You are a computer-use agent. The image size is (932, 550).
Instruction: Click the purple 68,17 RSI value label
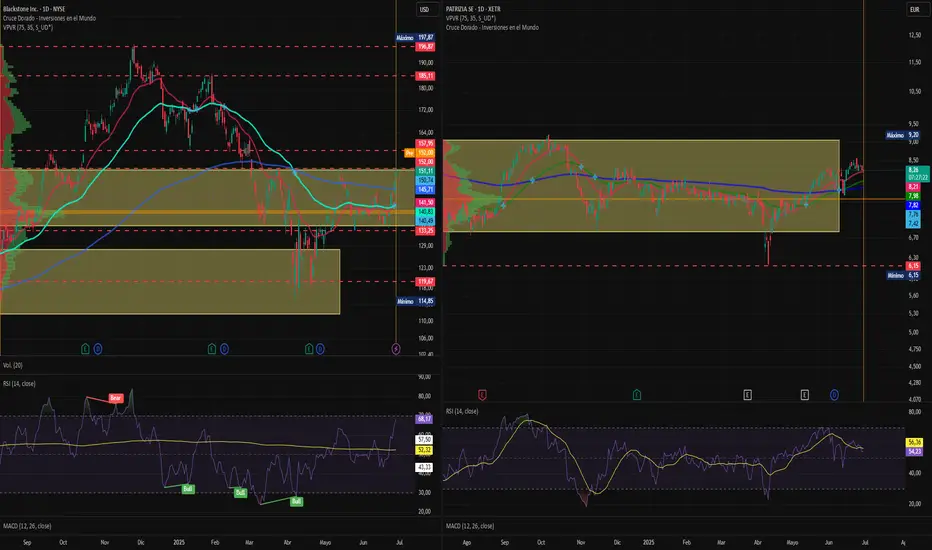[x=423, y=419]
